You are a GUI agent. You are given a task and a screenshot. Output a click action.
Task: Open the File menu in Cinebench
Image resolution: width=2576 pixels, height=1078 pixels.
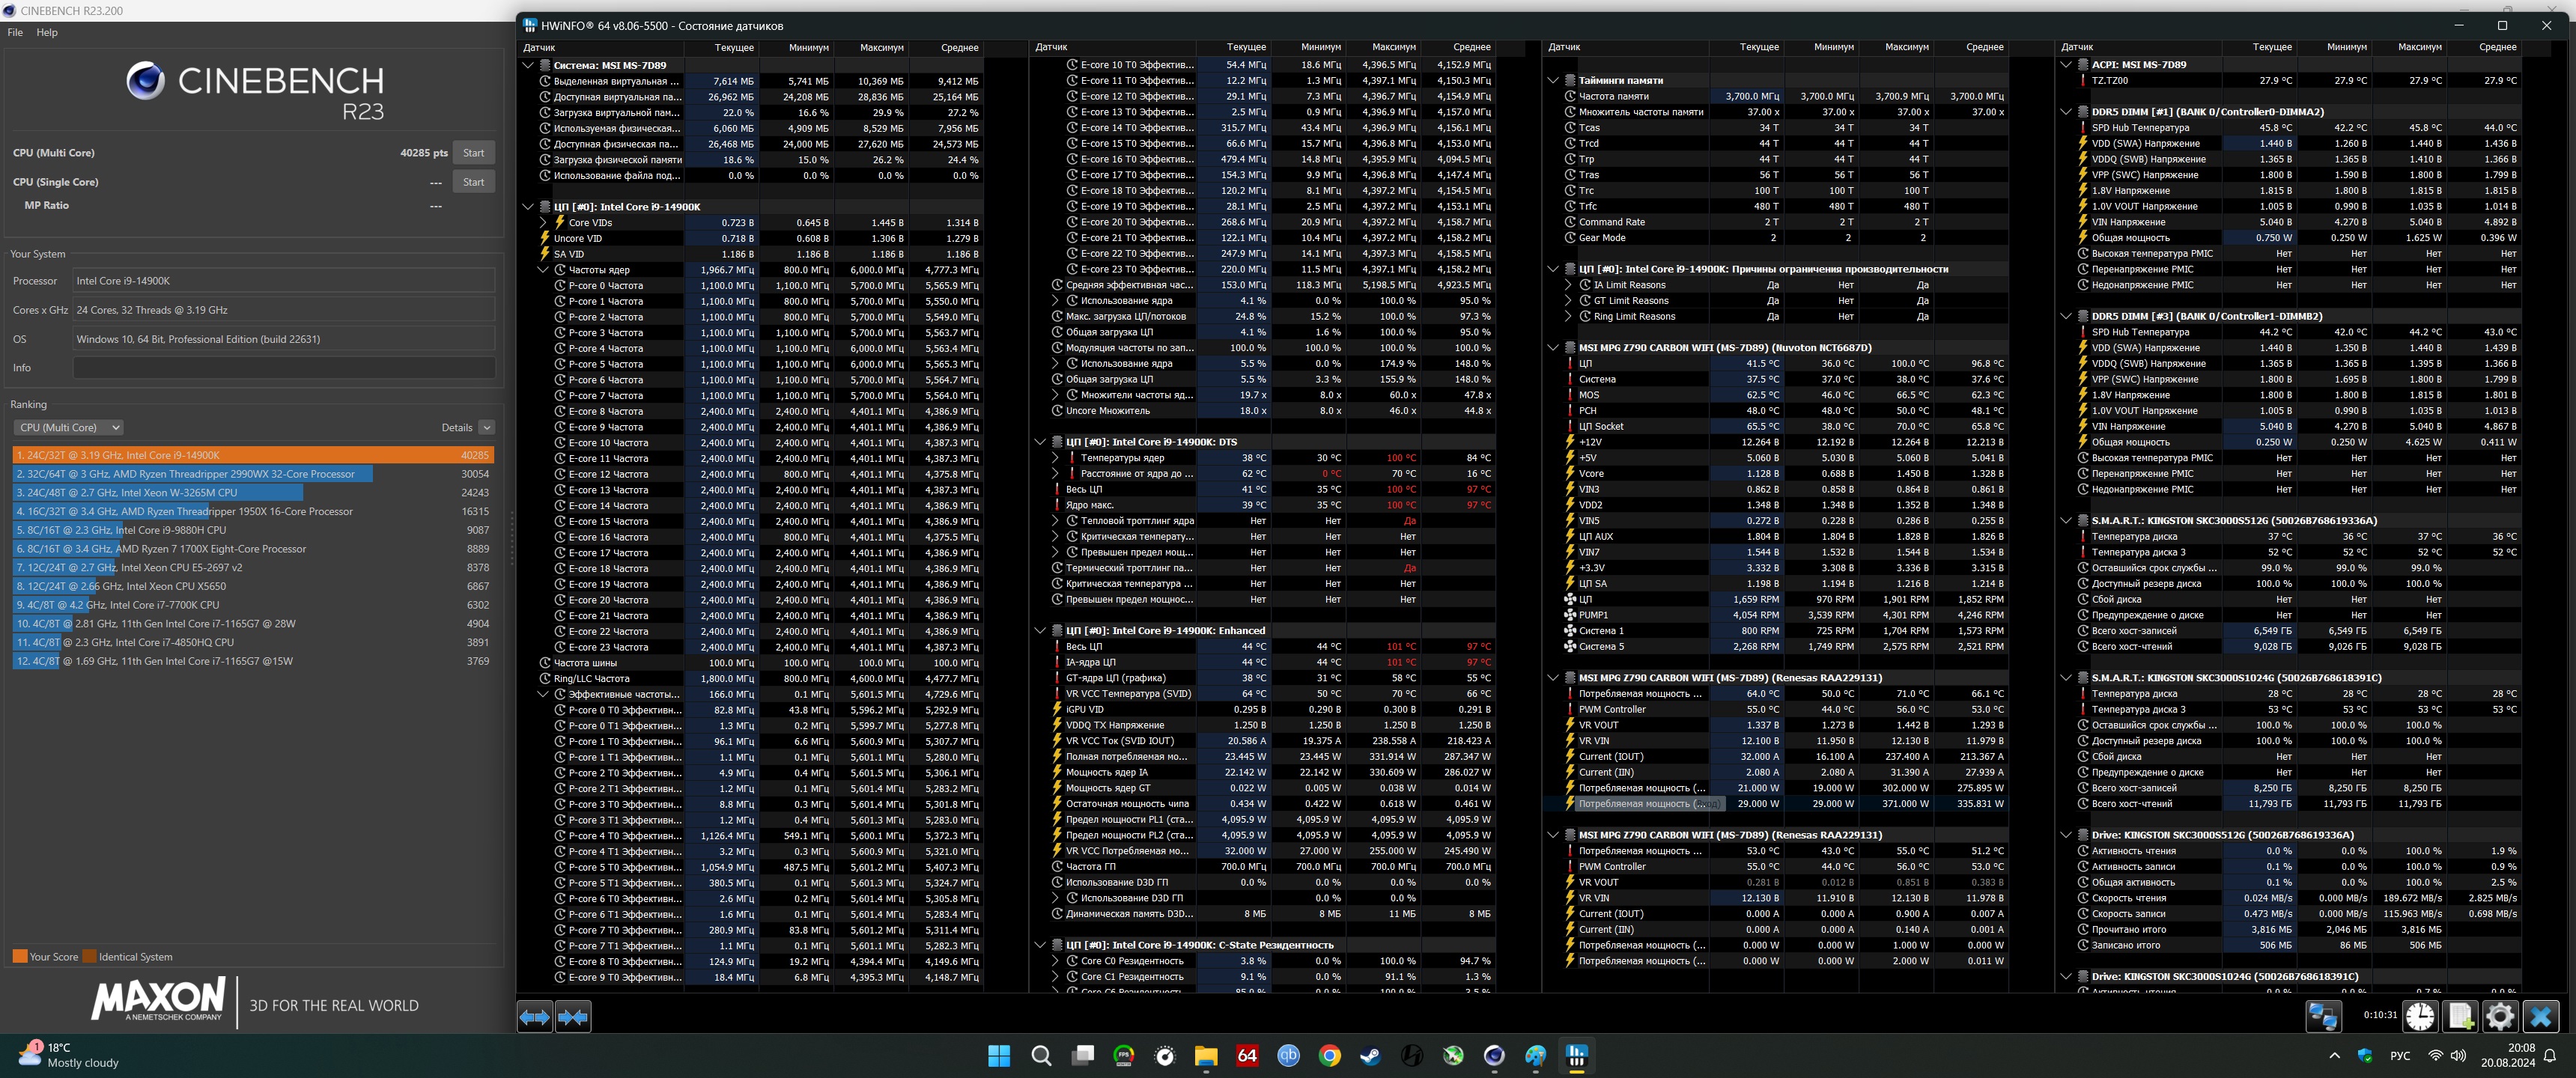click(15, 32)
